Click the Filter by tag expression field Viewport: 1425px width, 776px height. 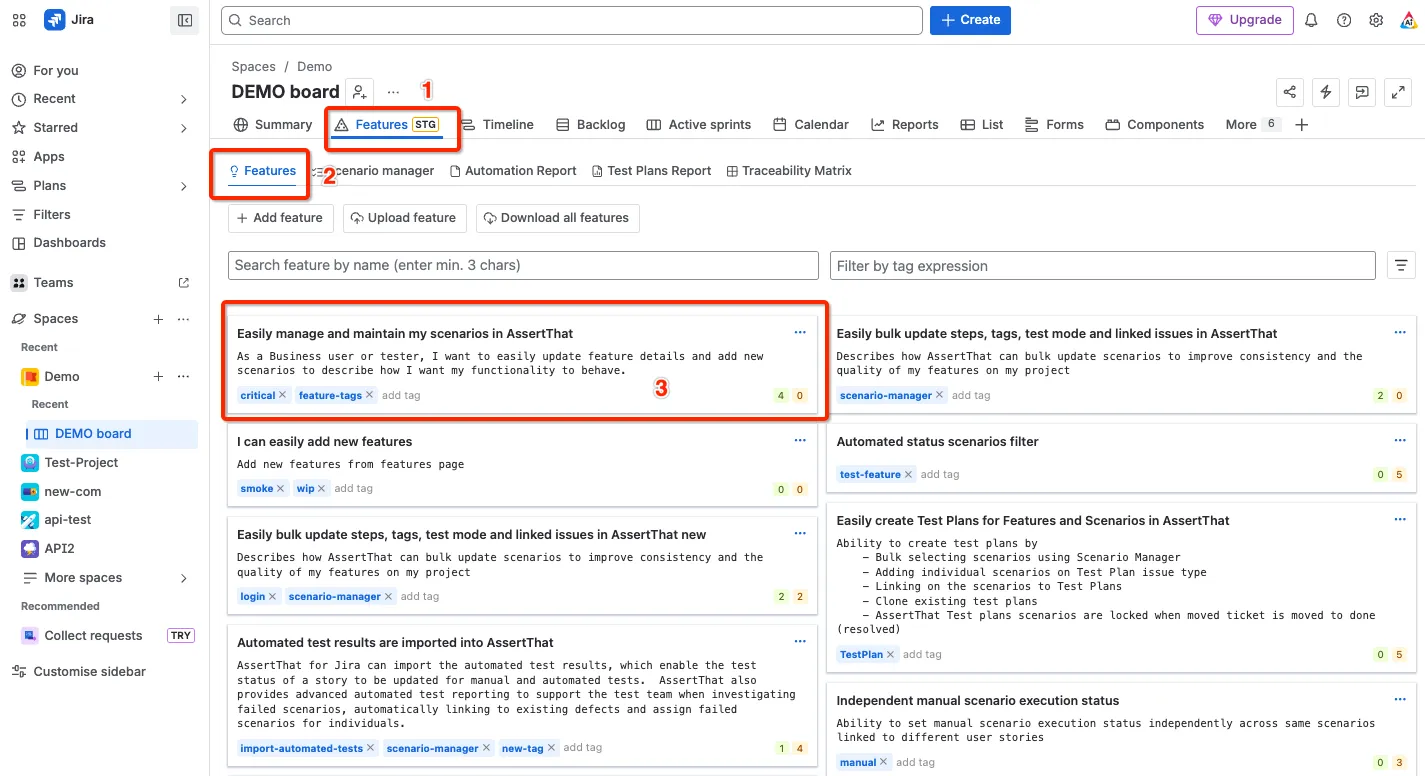pyautogui.click(x=1103, y=265)
